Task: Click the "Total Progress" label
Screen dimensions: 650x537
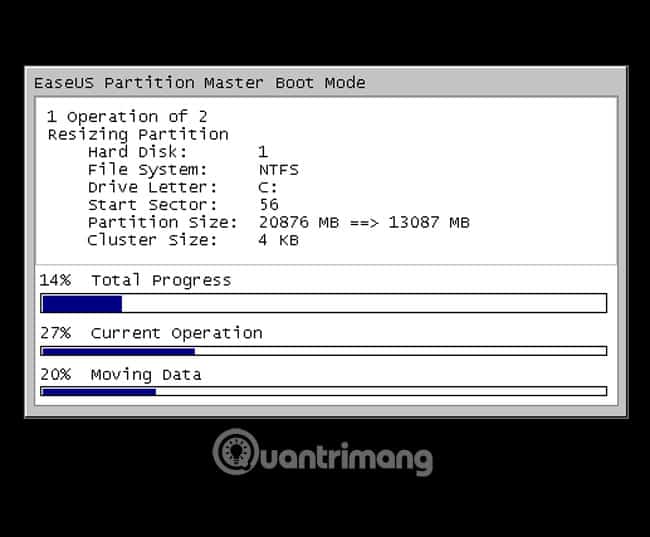Action: (161, 280)
